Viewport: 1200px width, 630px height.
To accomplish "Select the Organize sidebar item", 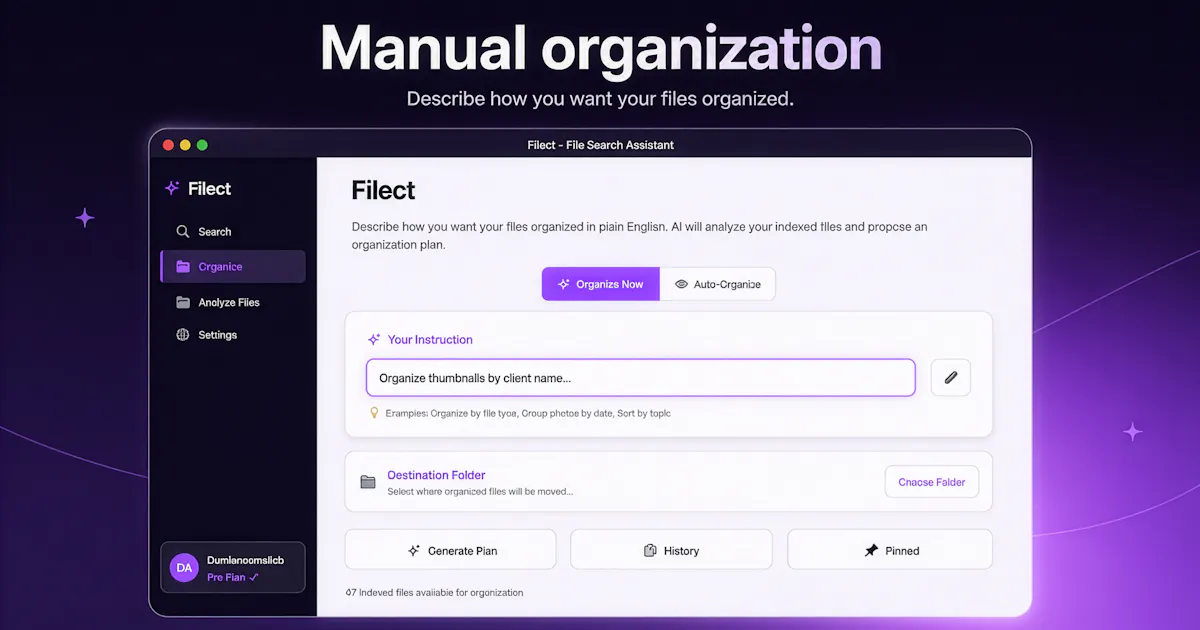I will tap(232, 267).
